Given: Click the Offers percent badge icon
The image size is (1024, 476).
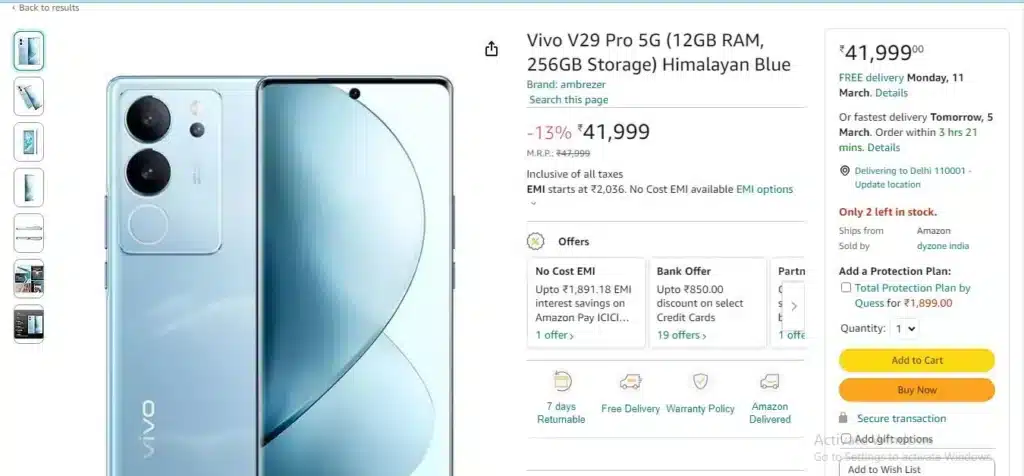Looking at the screenshot, I should tap(536, 242).
